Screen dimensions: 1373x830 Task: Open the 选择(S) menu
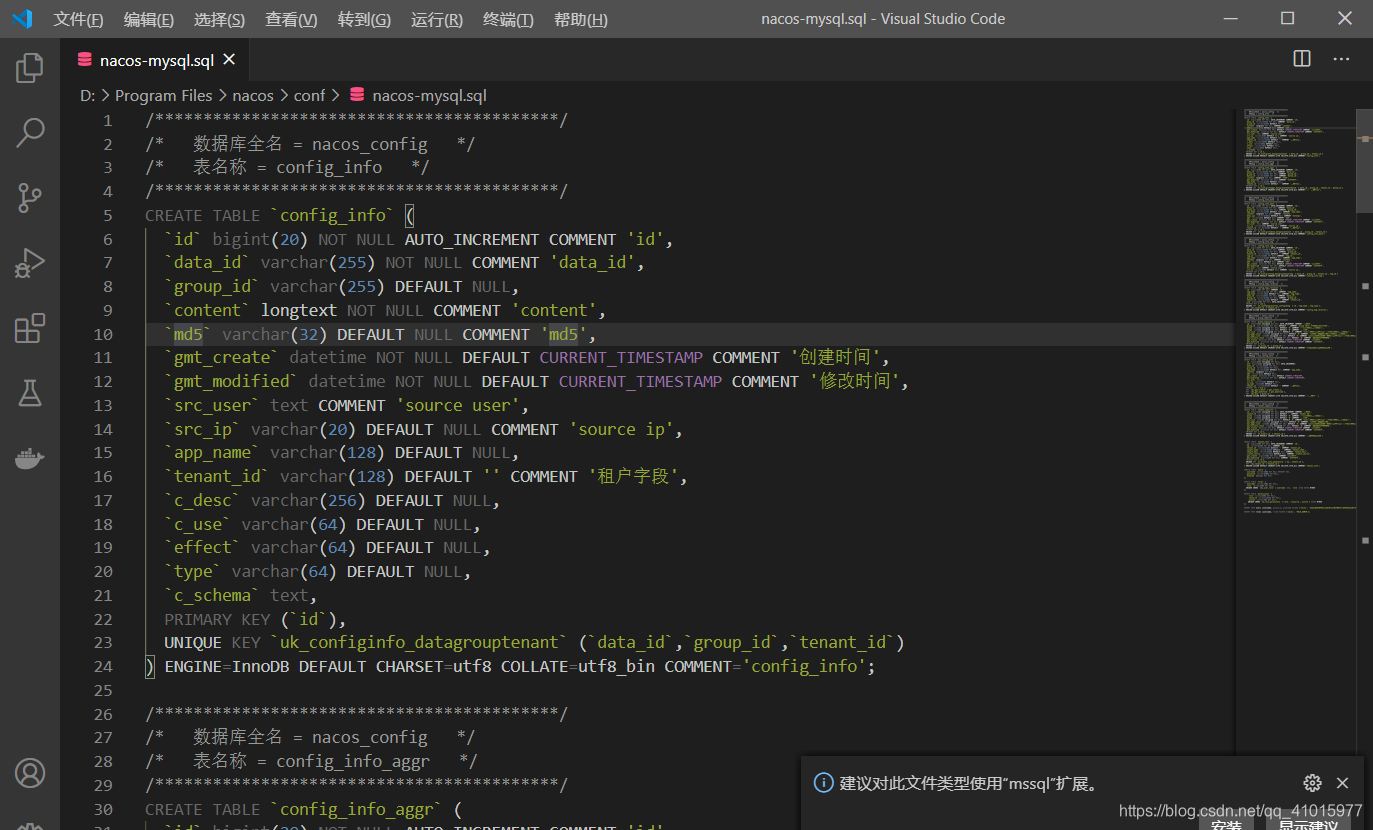[x=219, y=20]
